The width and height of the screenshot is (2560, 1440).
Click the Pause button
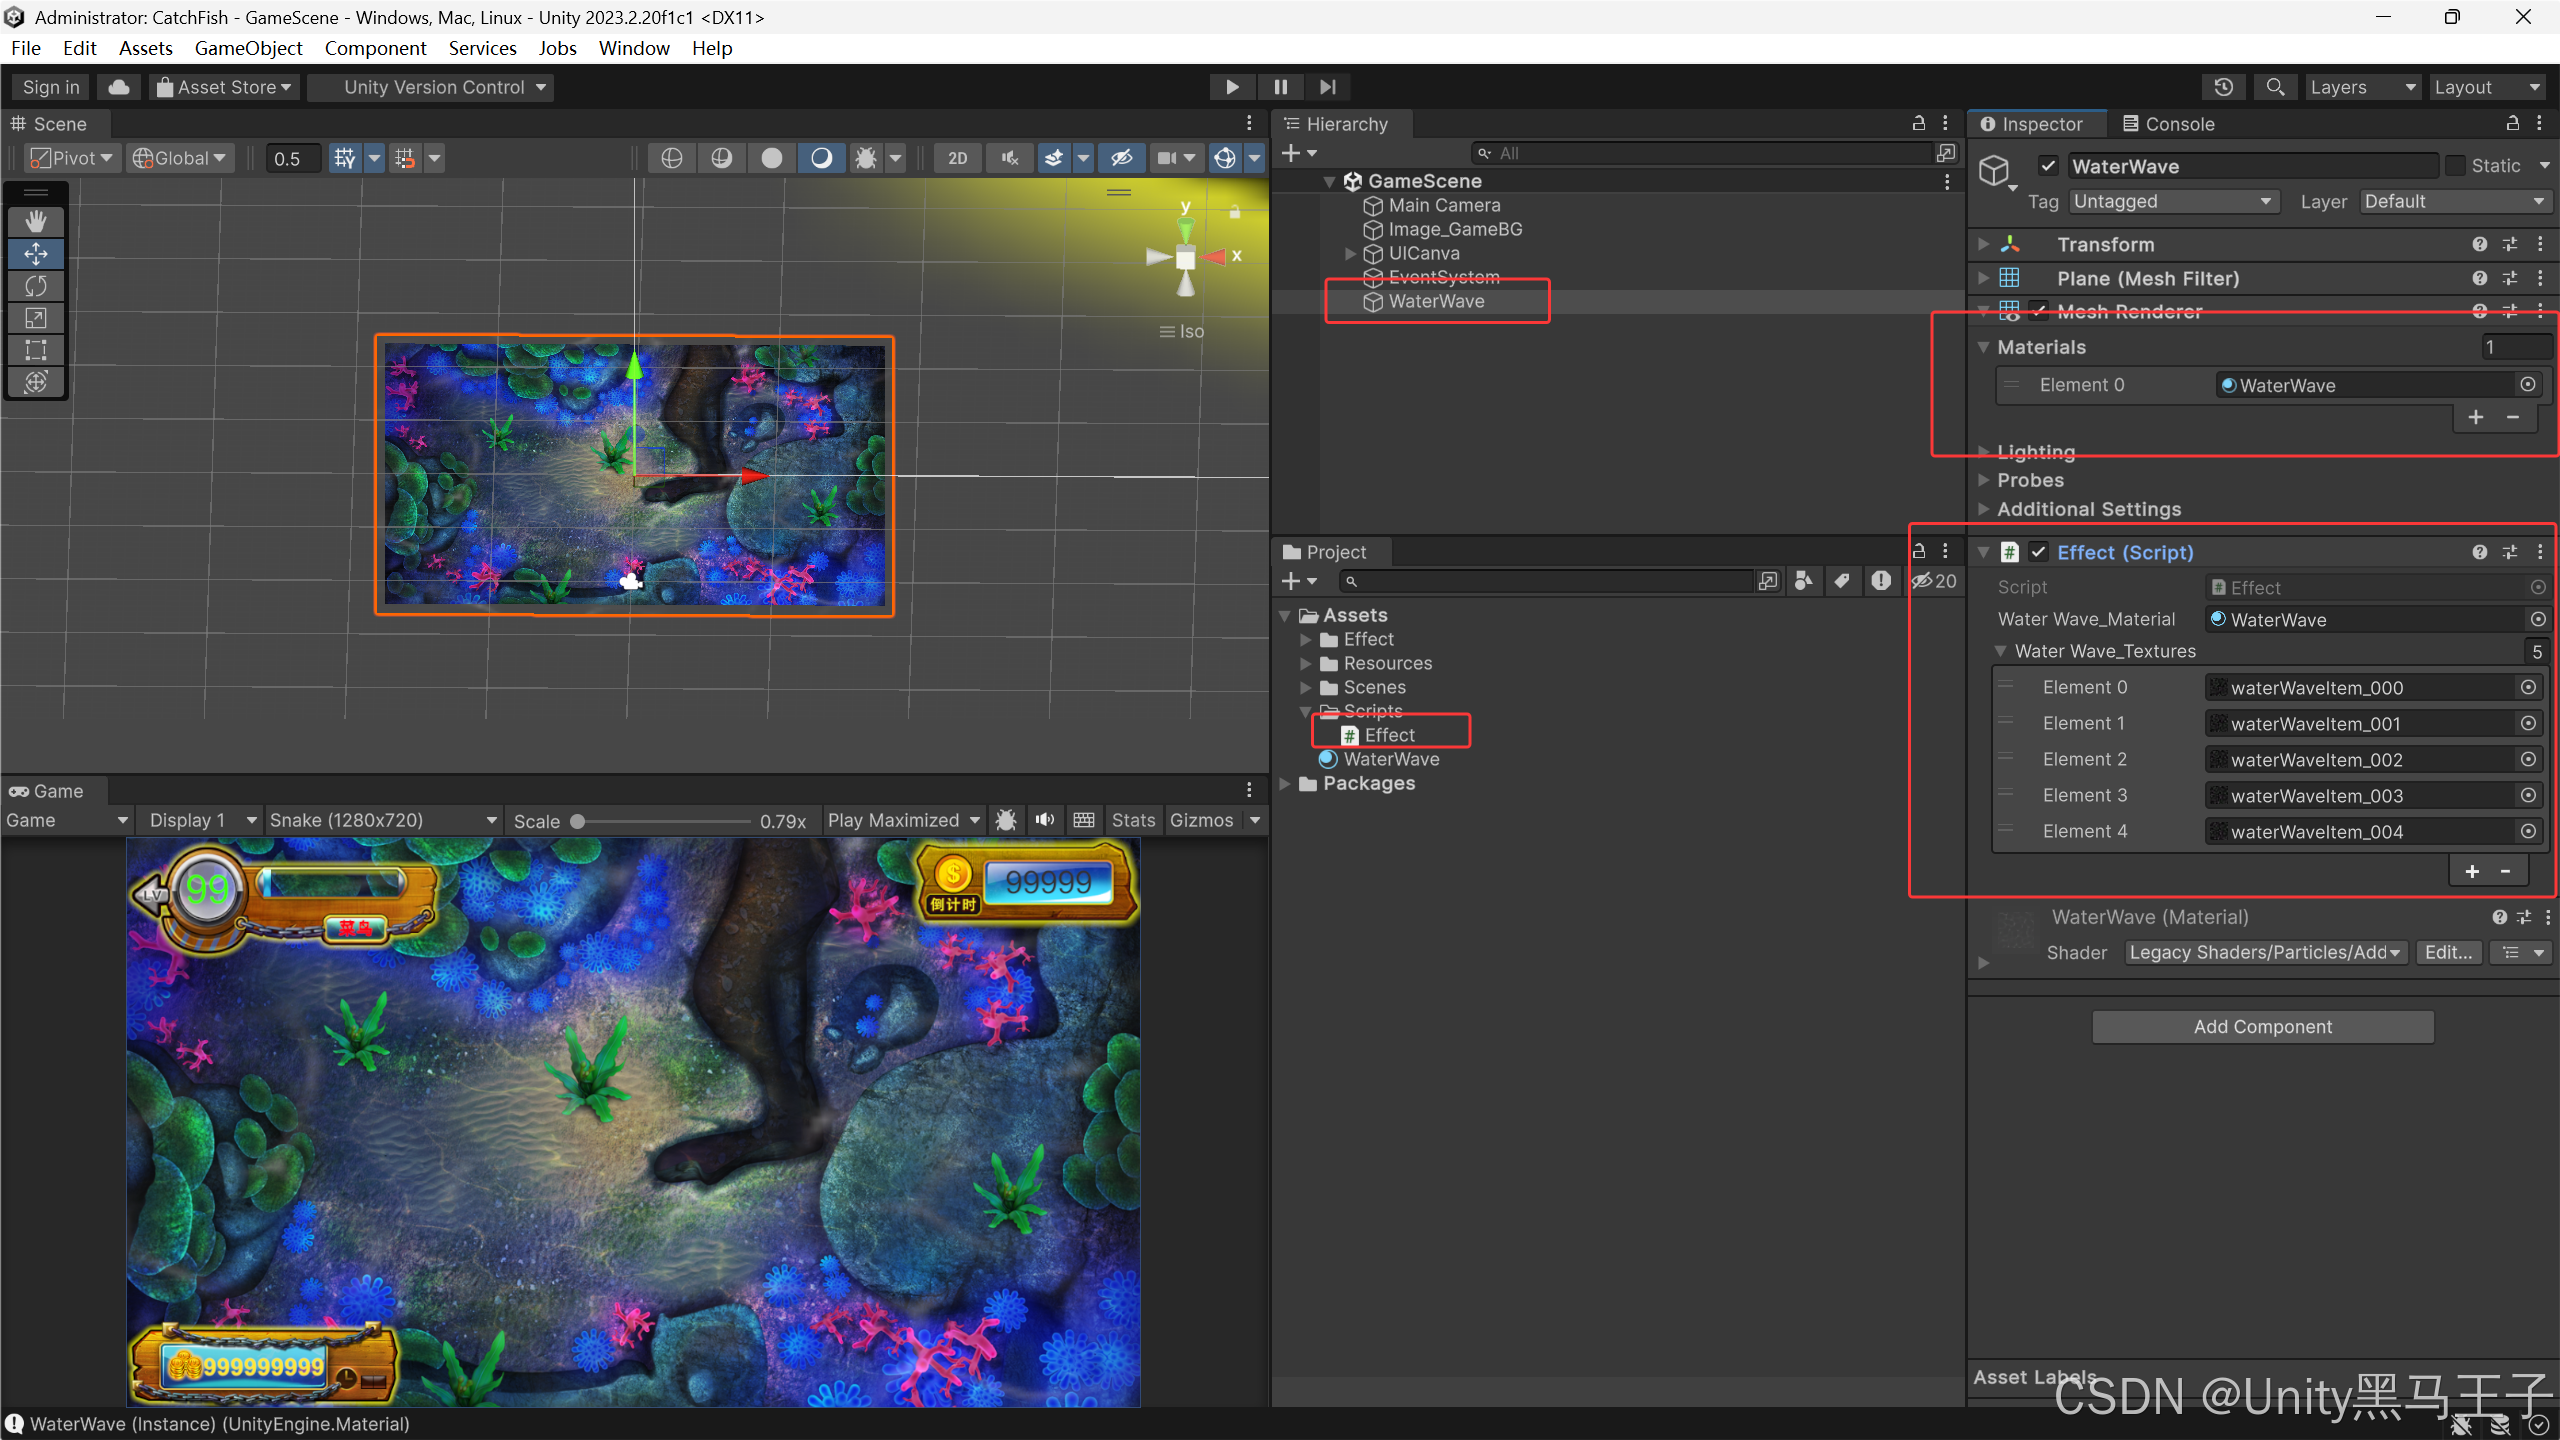click(1280, 87)
